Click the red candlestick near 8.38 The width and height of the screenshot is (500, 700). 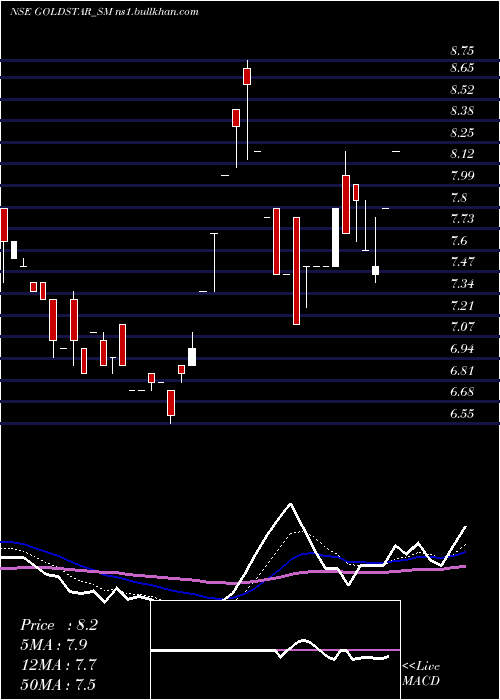tap(236, 118)
